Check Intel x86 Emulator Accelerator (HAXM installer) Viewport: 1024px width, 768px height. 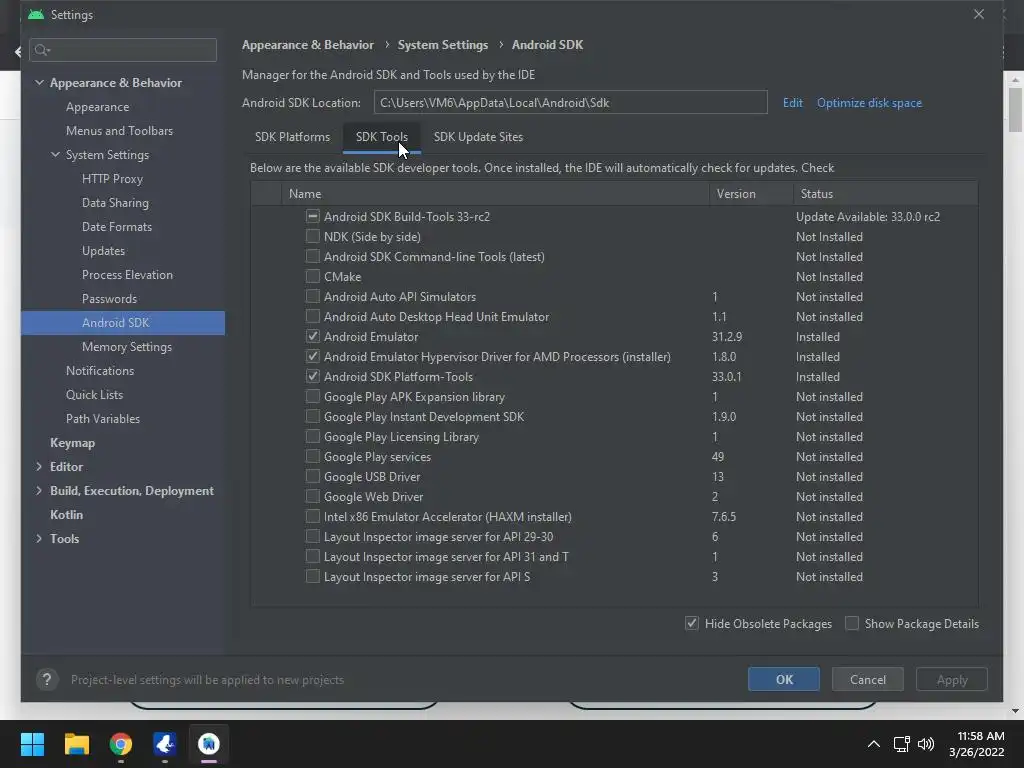[313, 517]
